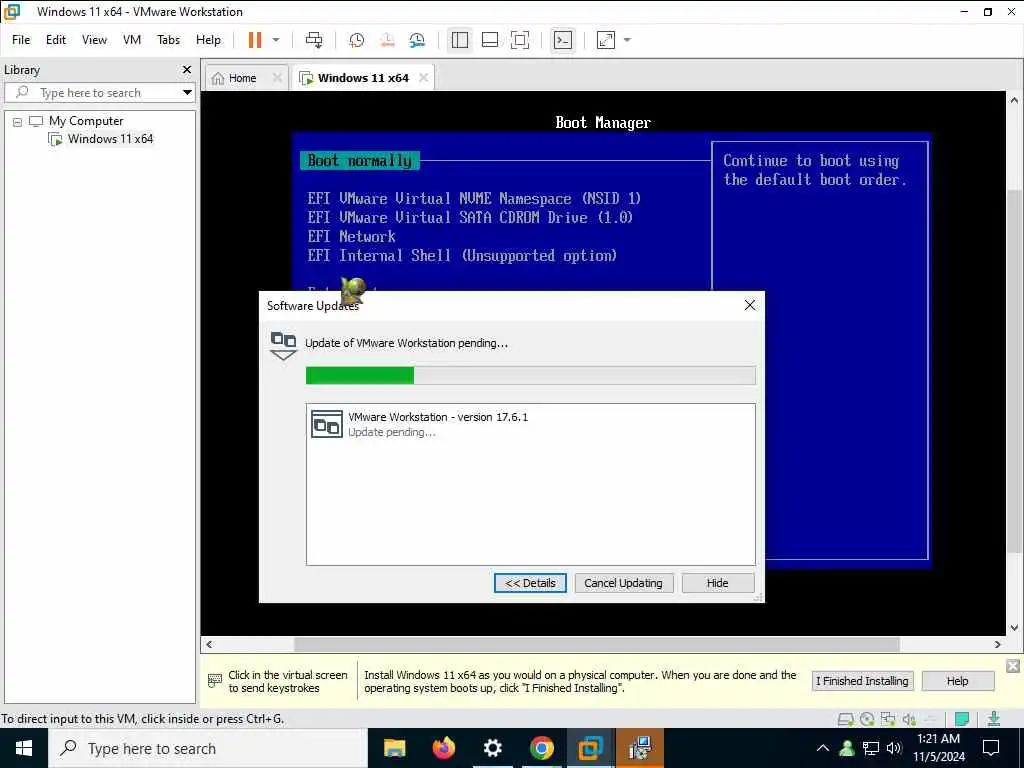Close the Library panel

(187, 69)
